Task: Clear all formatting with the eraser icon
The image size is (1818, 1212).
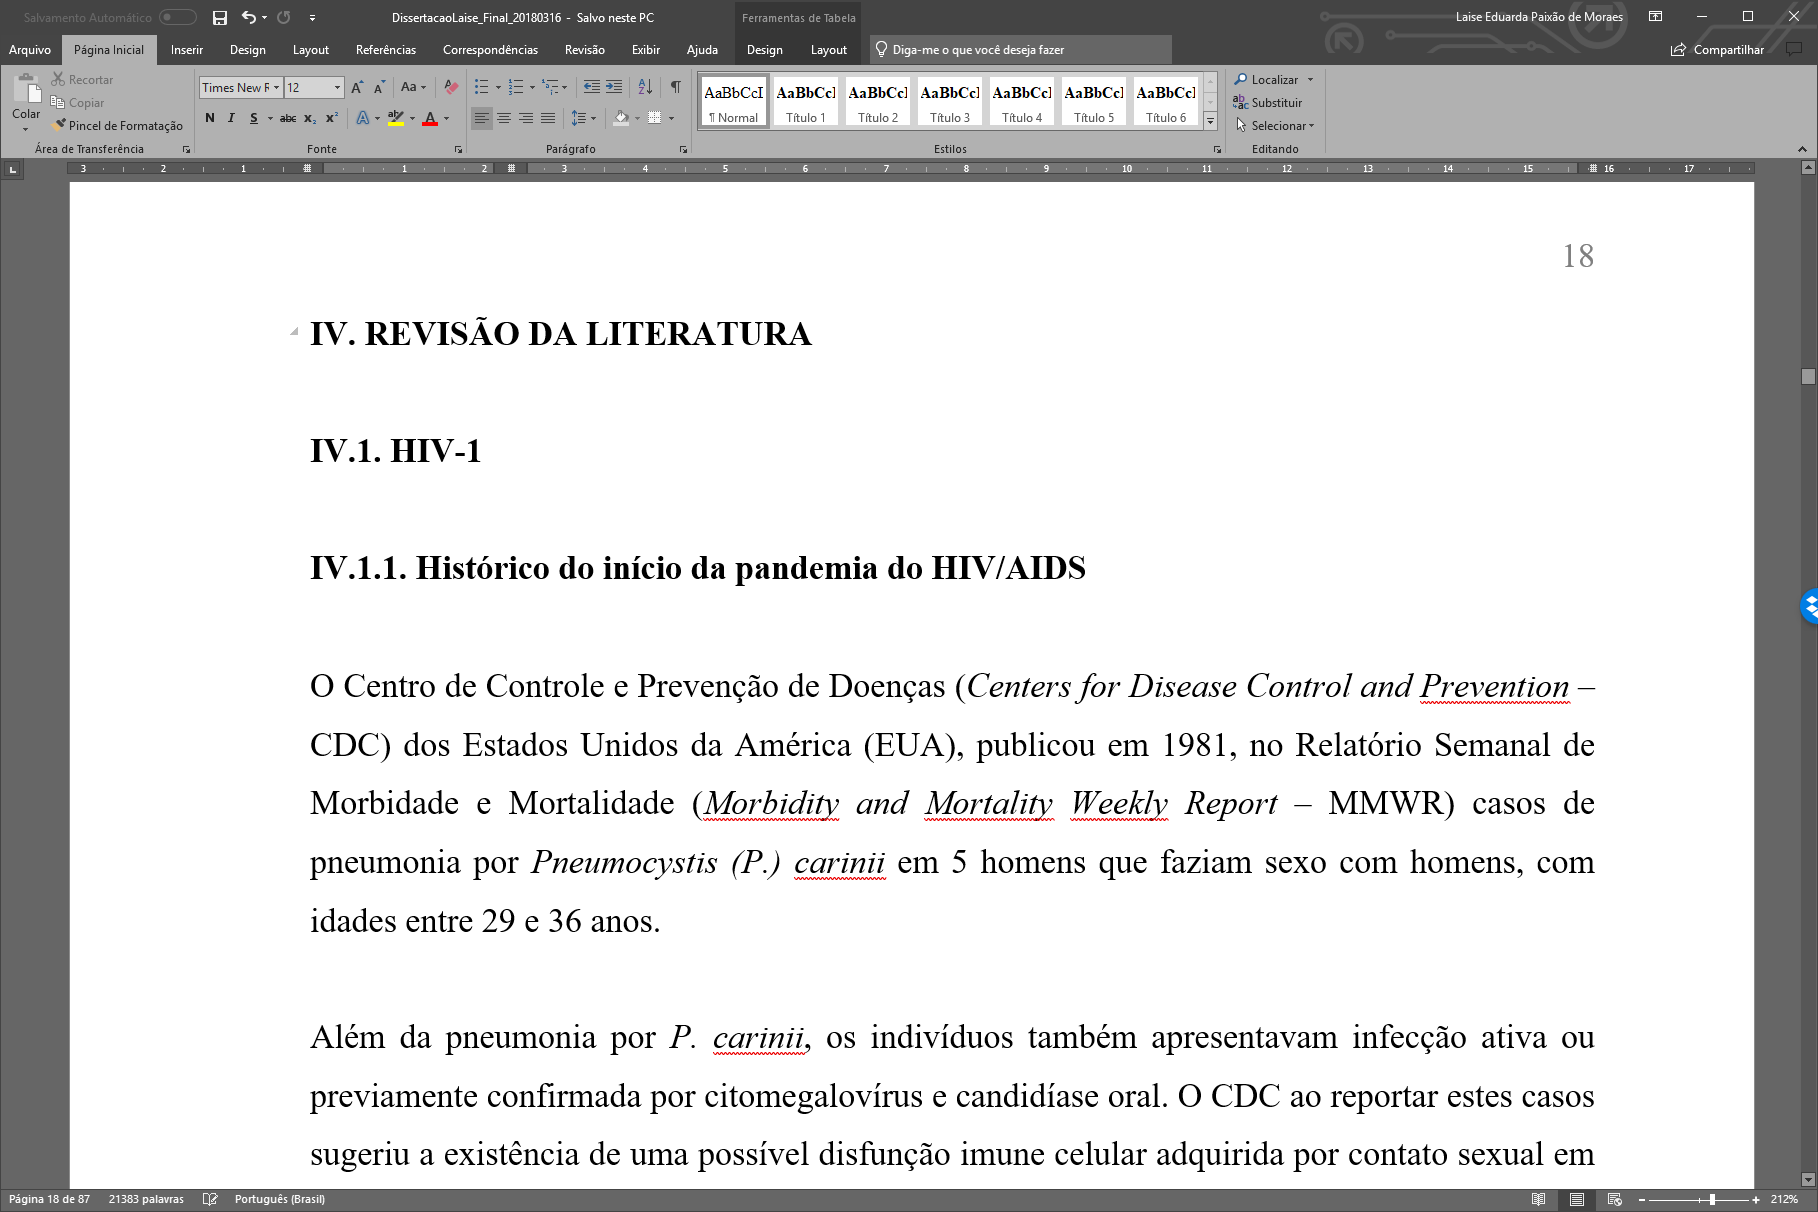Action: [451, 87]
